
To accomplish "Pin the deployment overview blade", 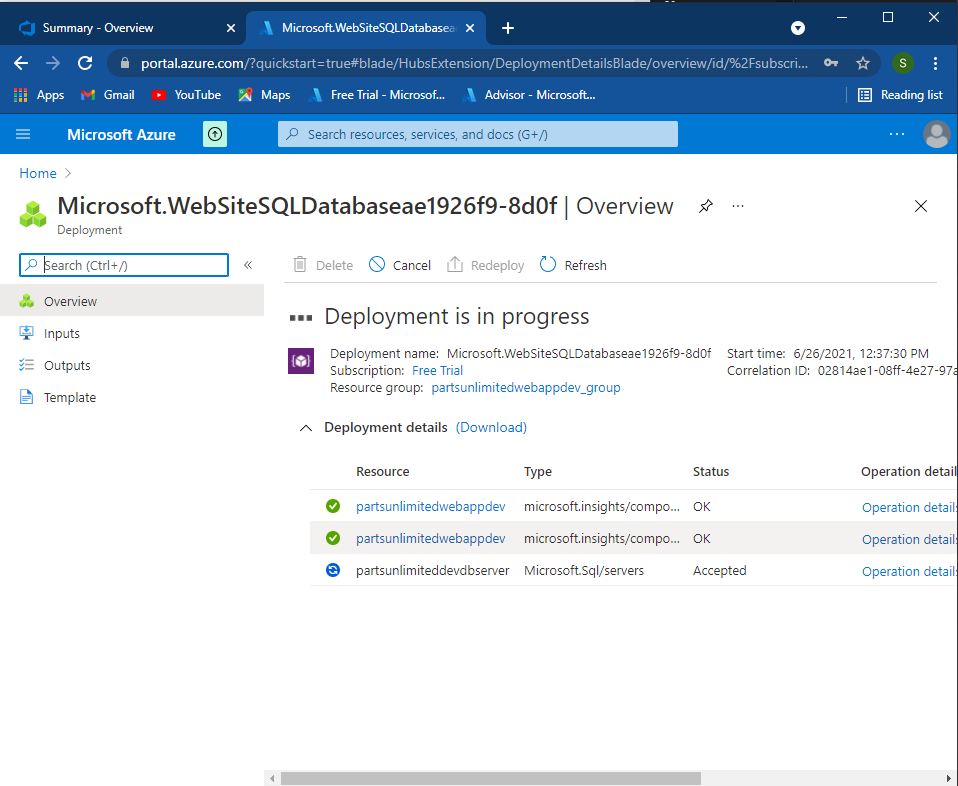I will pos(705,206).
